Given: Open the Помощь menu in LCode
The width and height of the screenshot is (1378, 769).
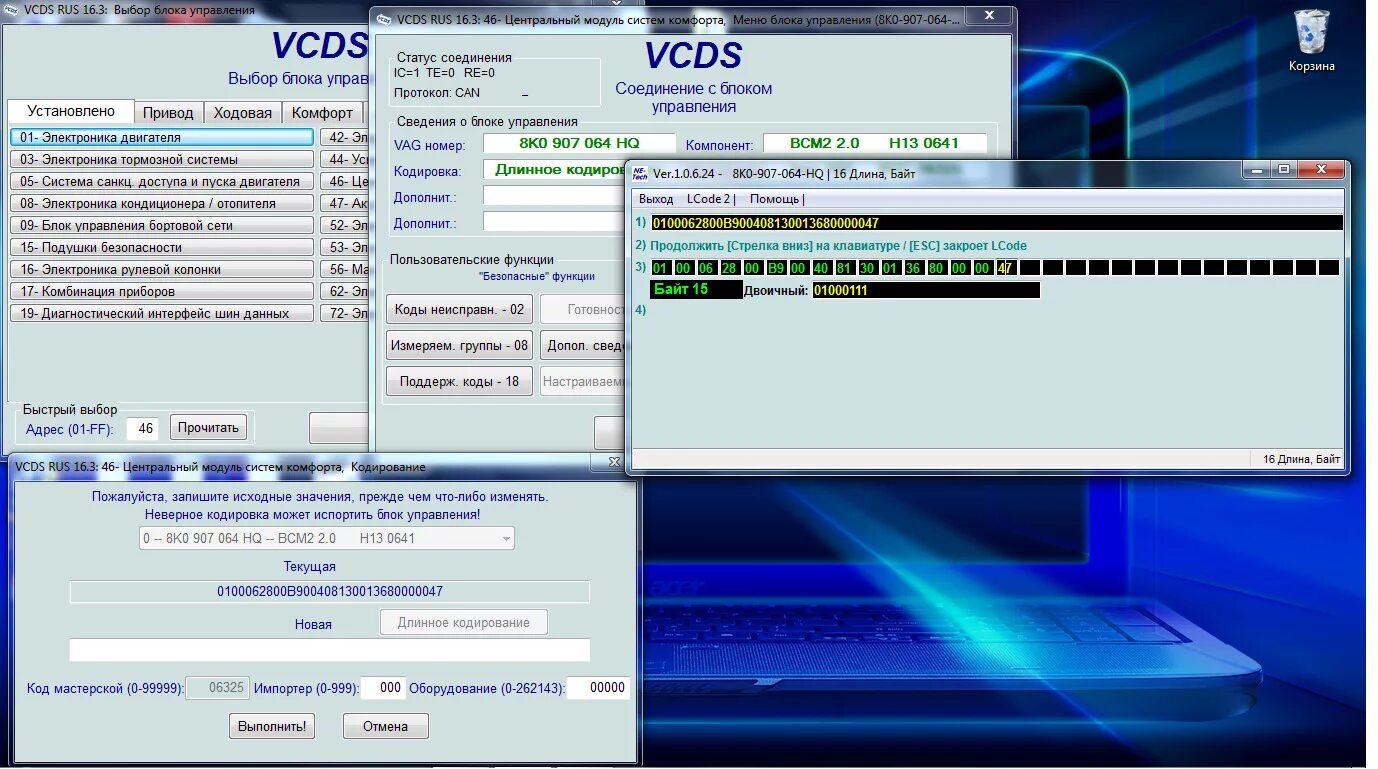Looking at the screenshot, I should coord(776,199).
